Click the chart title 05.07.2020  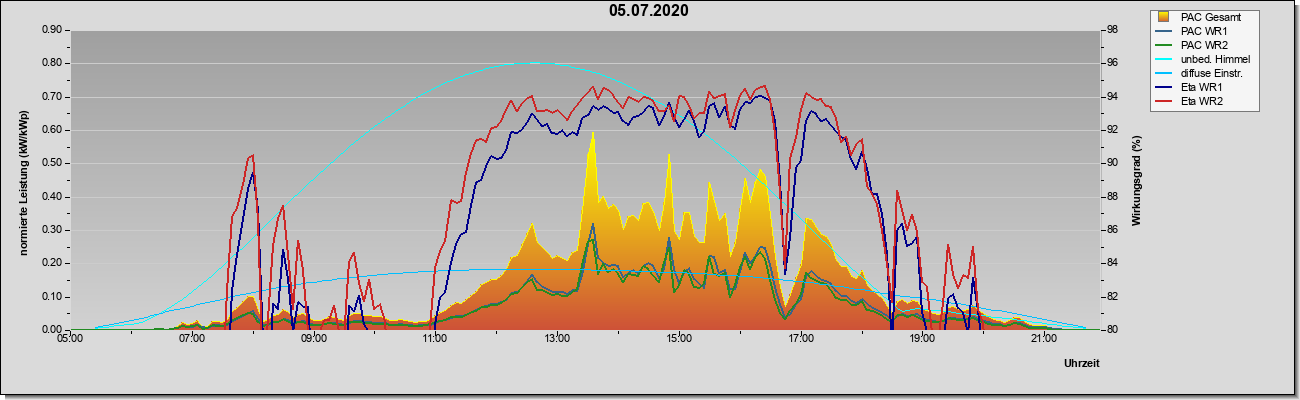click(x=648, y=12)
